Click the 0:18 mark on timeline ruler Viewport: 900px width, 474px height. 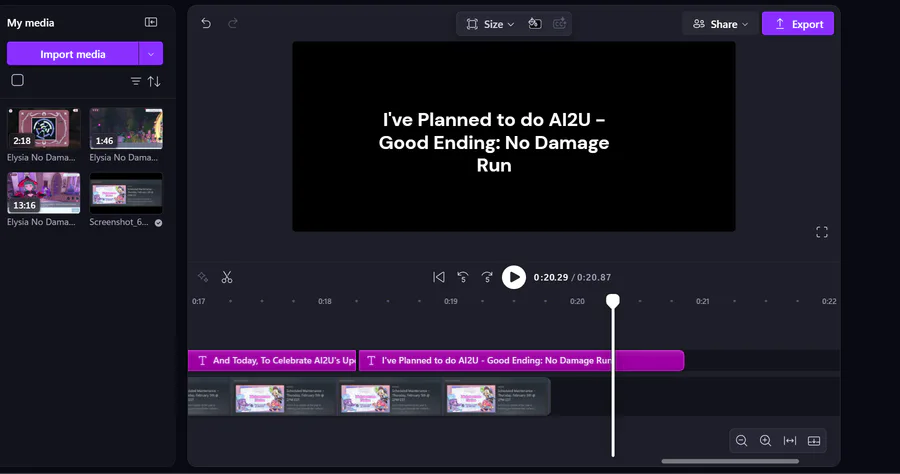tap(325, 301)
